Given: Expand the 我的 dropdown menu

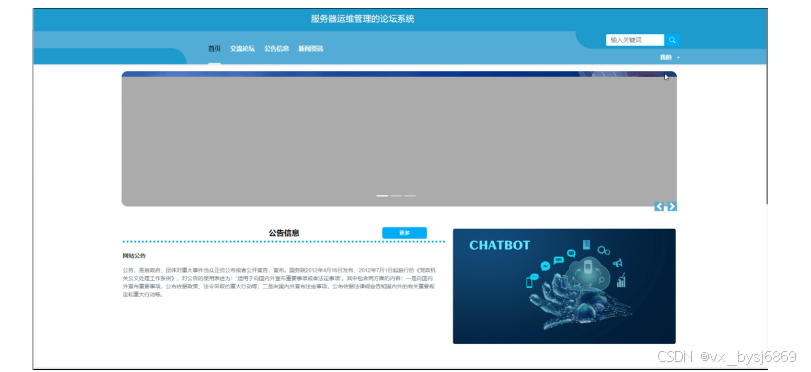Looking at the screenshot, I should pos(669,57).
